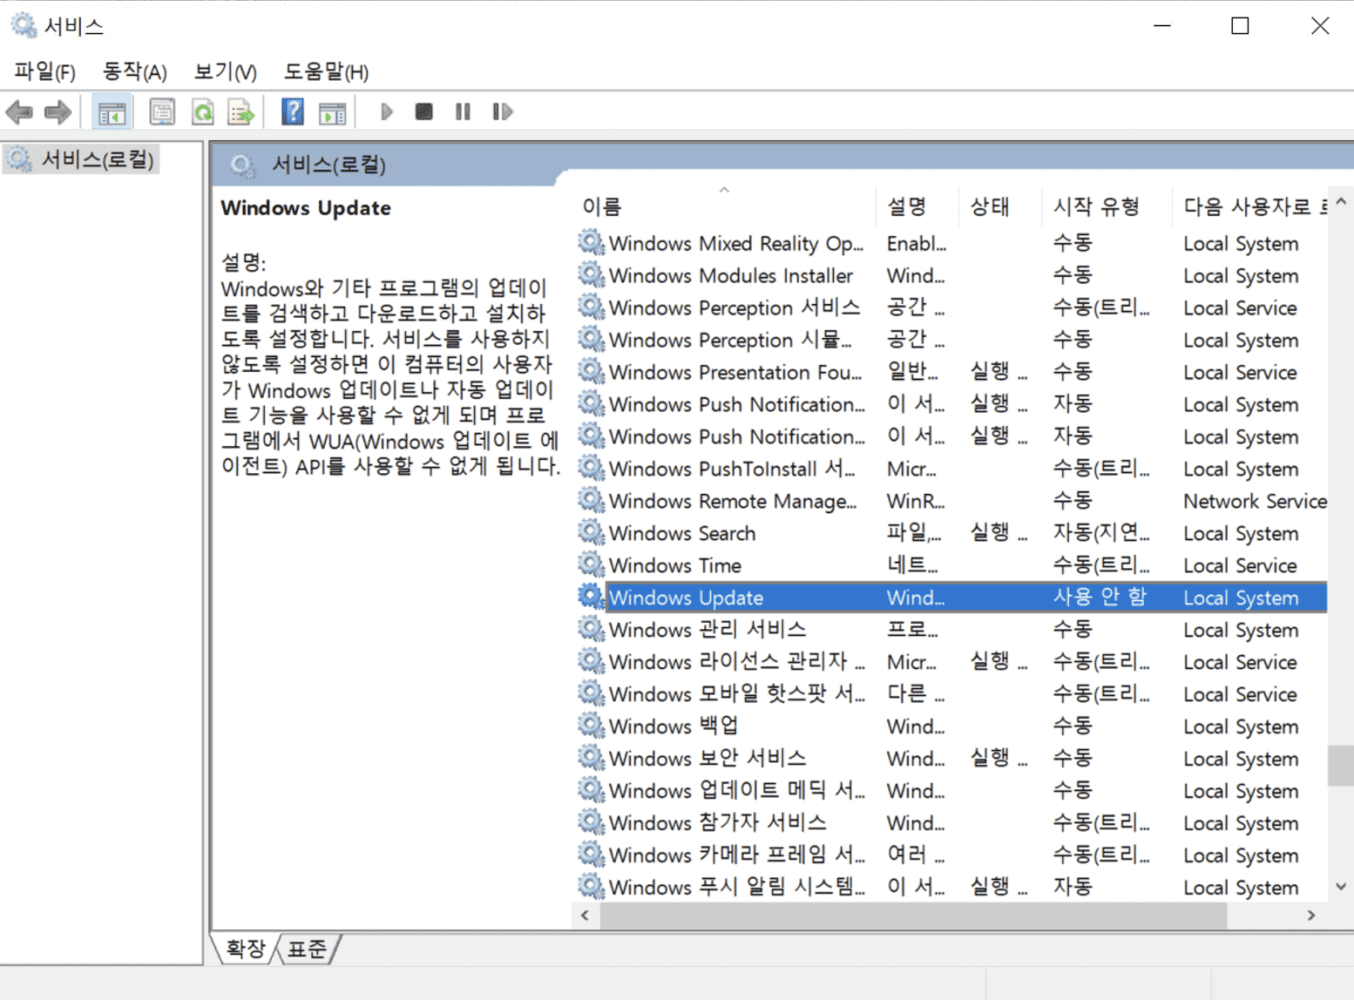The width and height of the screenshot is (1354, 1000).
Task: Sort by the 설명 column header
Action: pos(916,206)
